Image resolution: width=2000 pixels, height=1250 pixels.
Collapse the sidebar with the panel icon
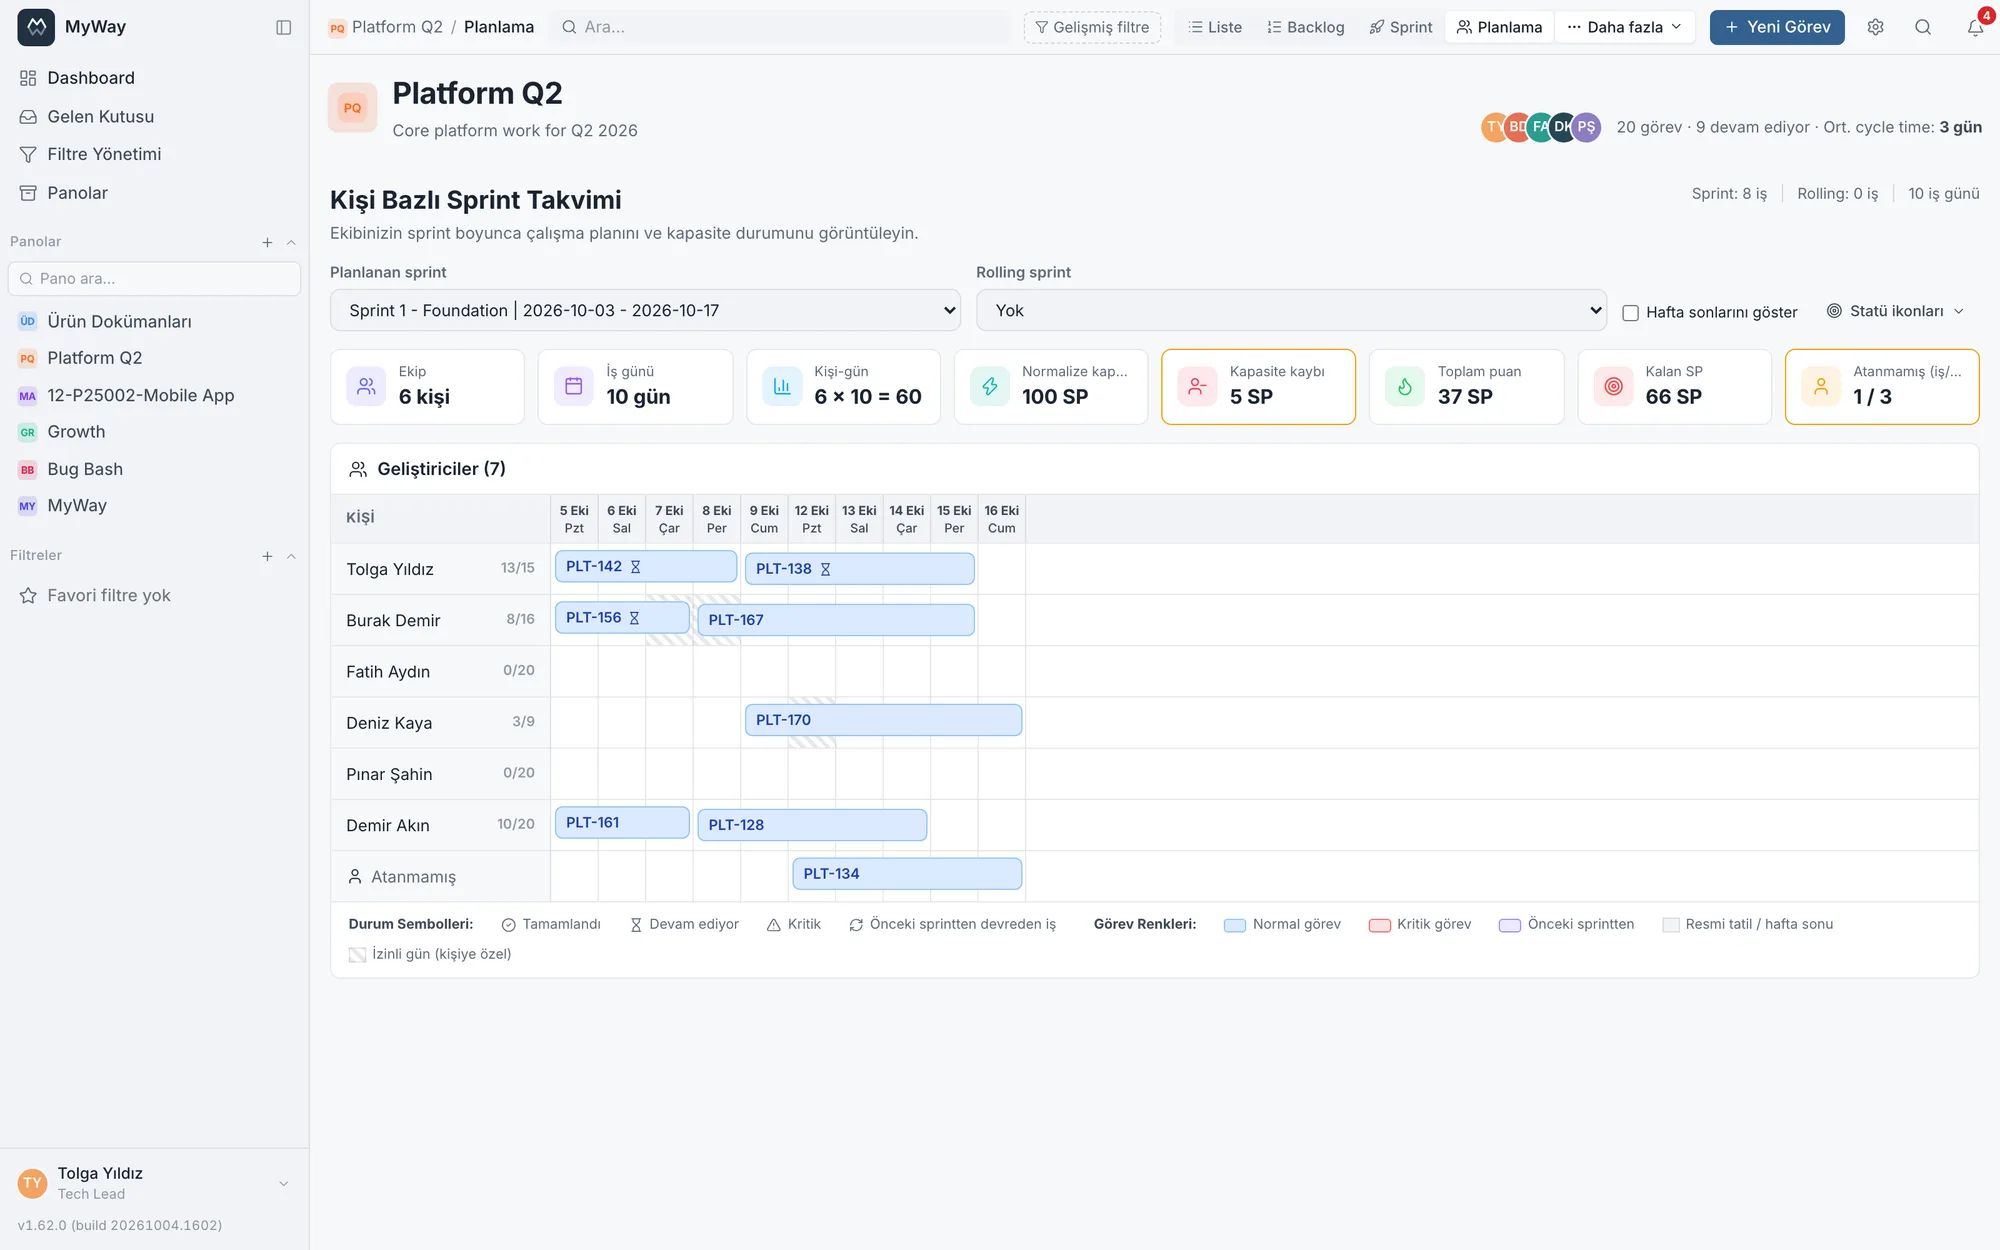pos(284,27)
